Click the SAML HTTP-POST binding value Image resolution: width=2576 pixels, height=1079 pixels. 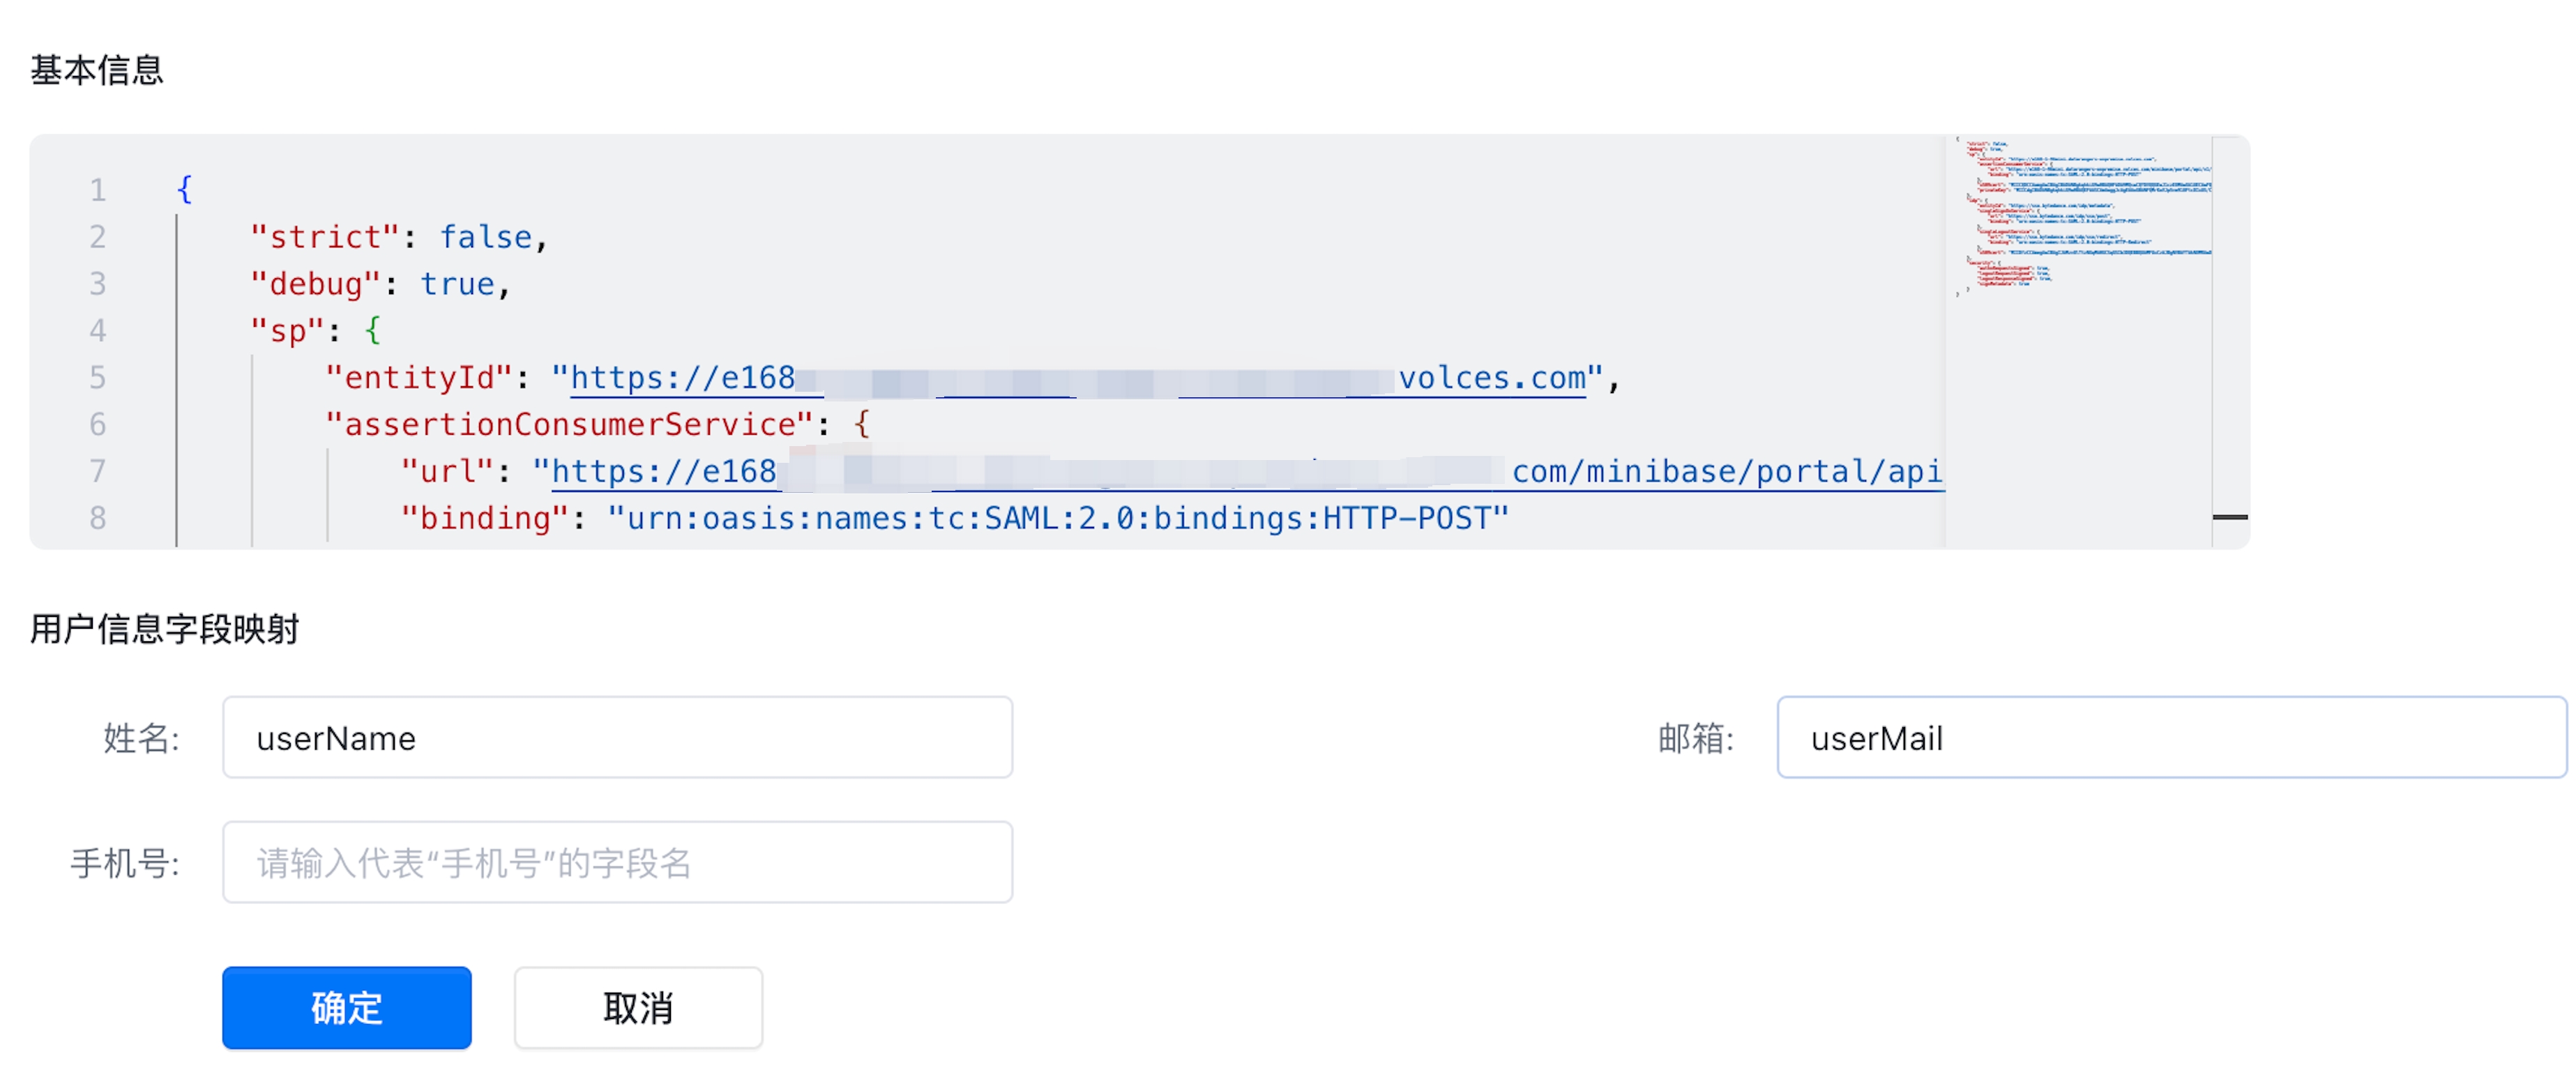[1058, 518]
